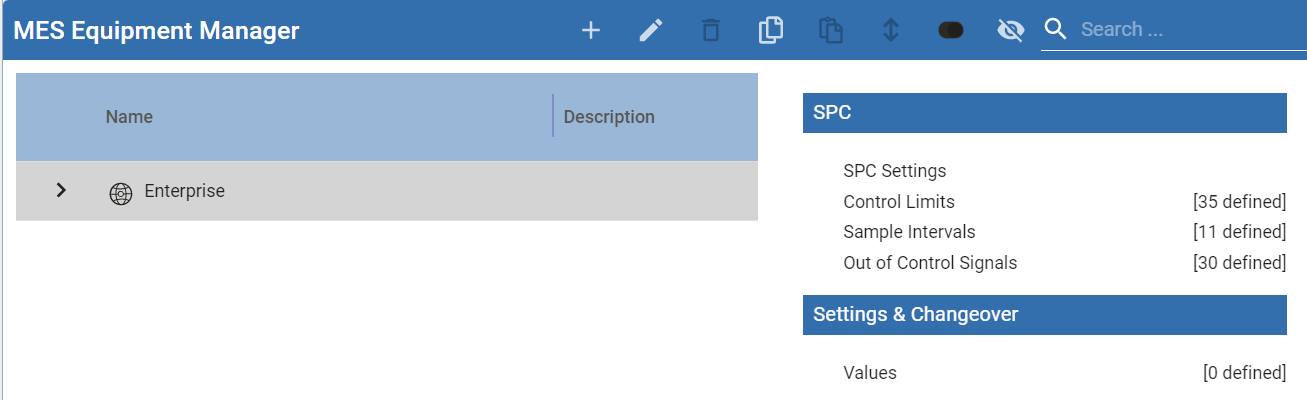
Task: Click the Description column header
Action: coord(609,117)
